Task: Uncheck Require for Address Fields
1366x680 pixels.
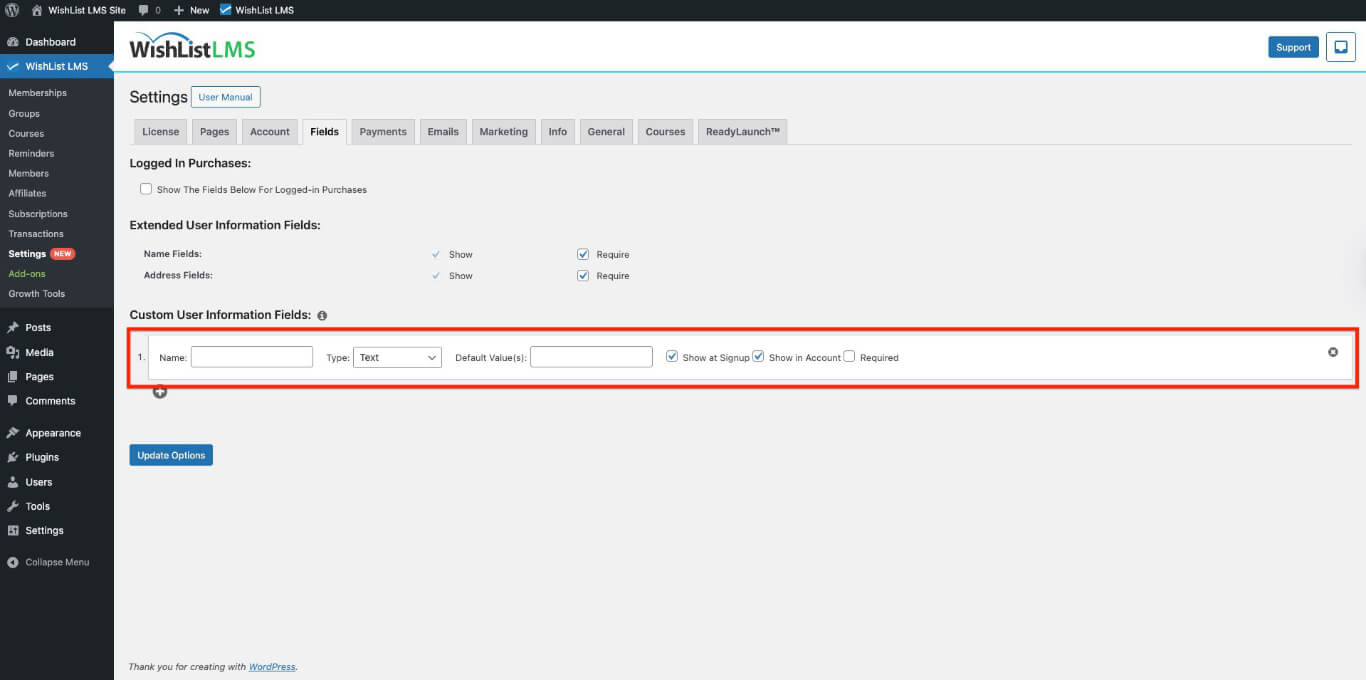Action: click(x=583, y=275)
